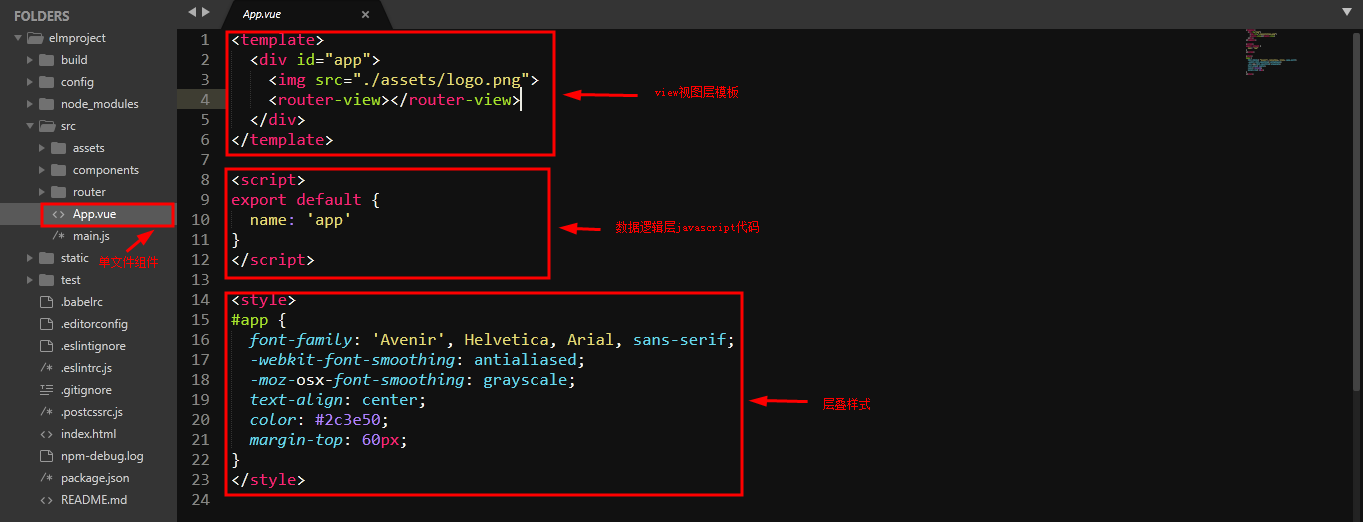This screenshot has height=522, width=1363.
Task: Open index.html from the sidebar
Action: point(88,434)
